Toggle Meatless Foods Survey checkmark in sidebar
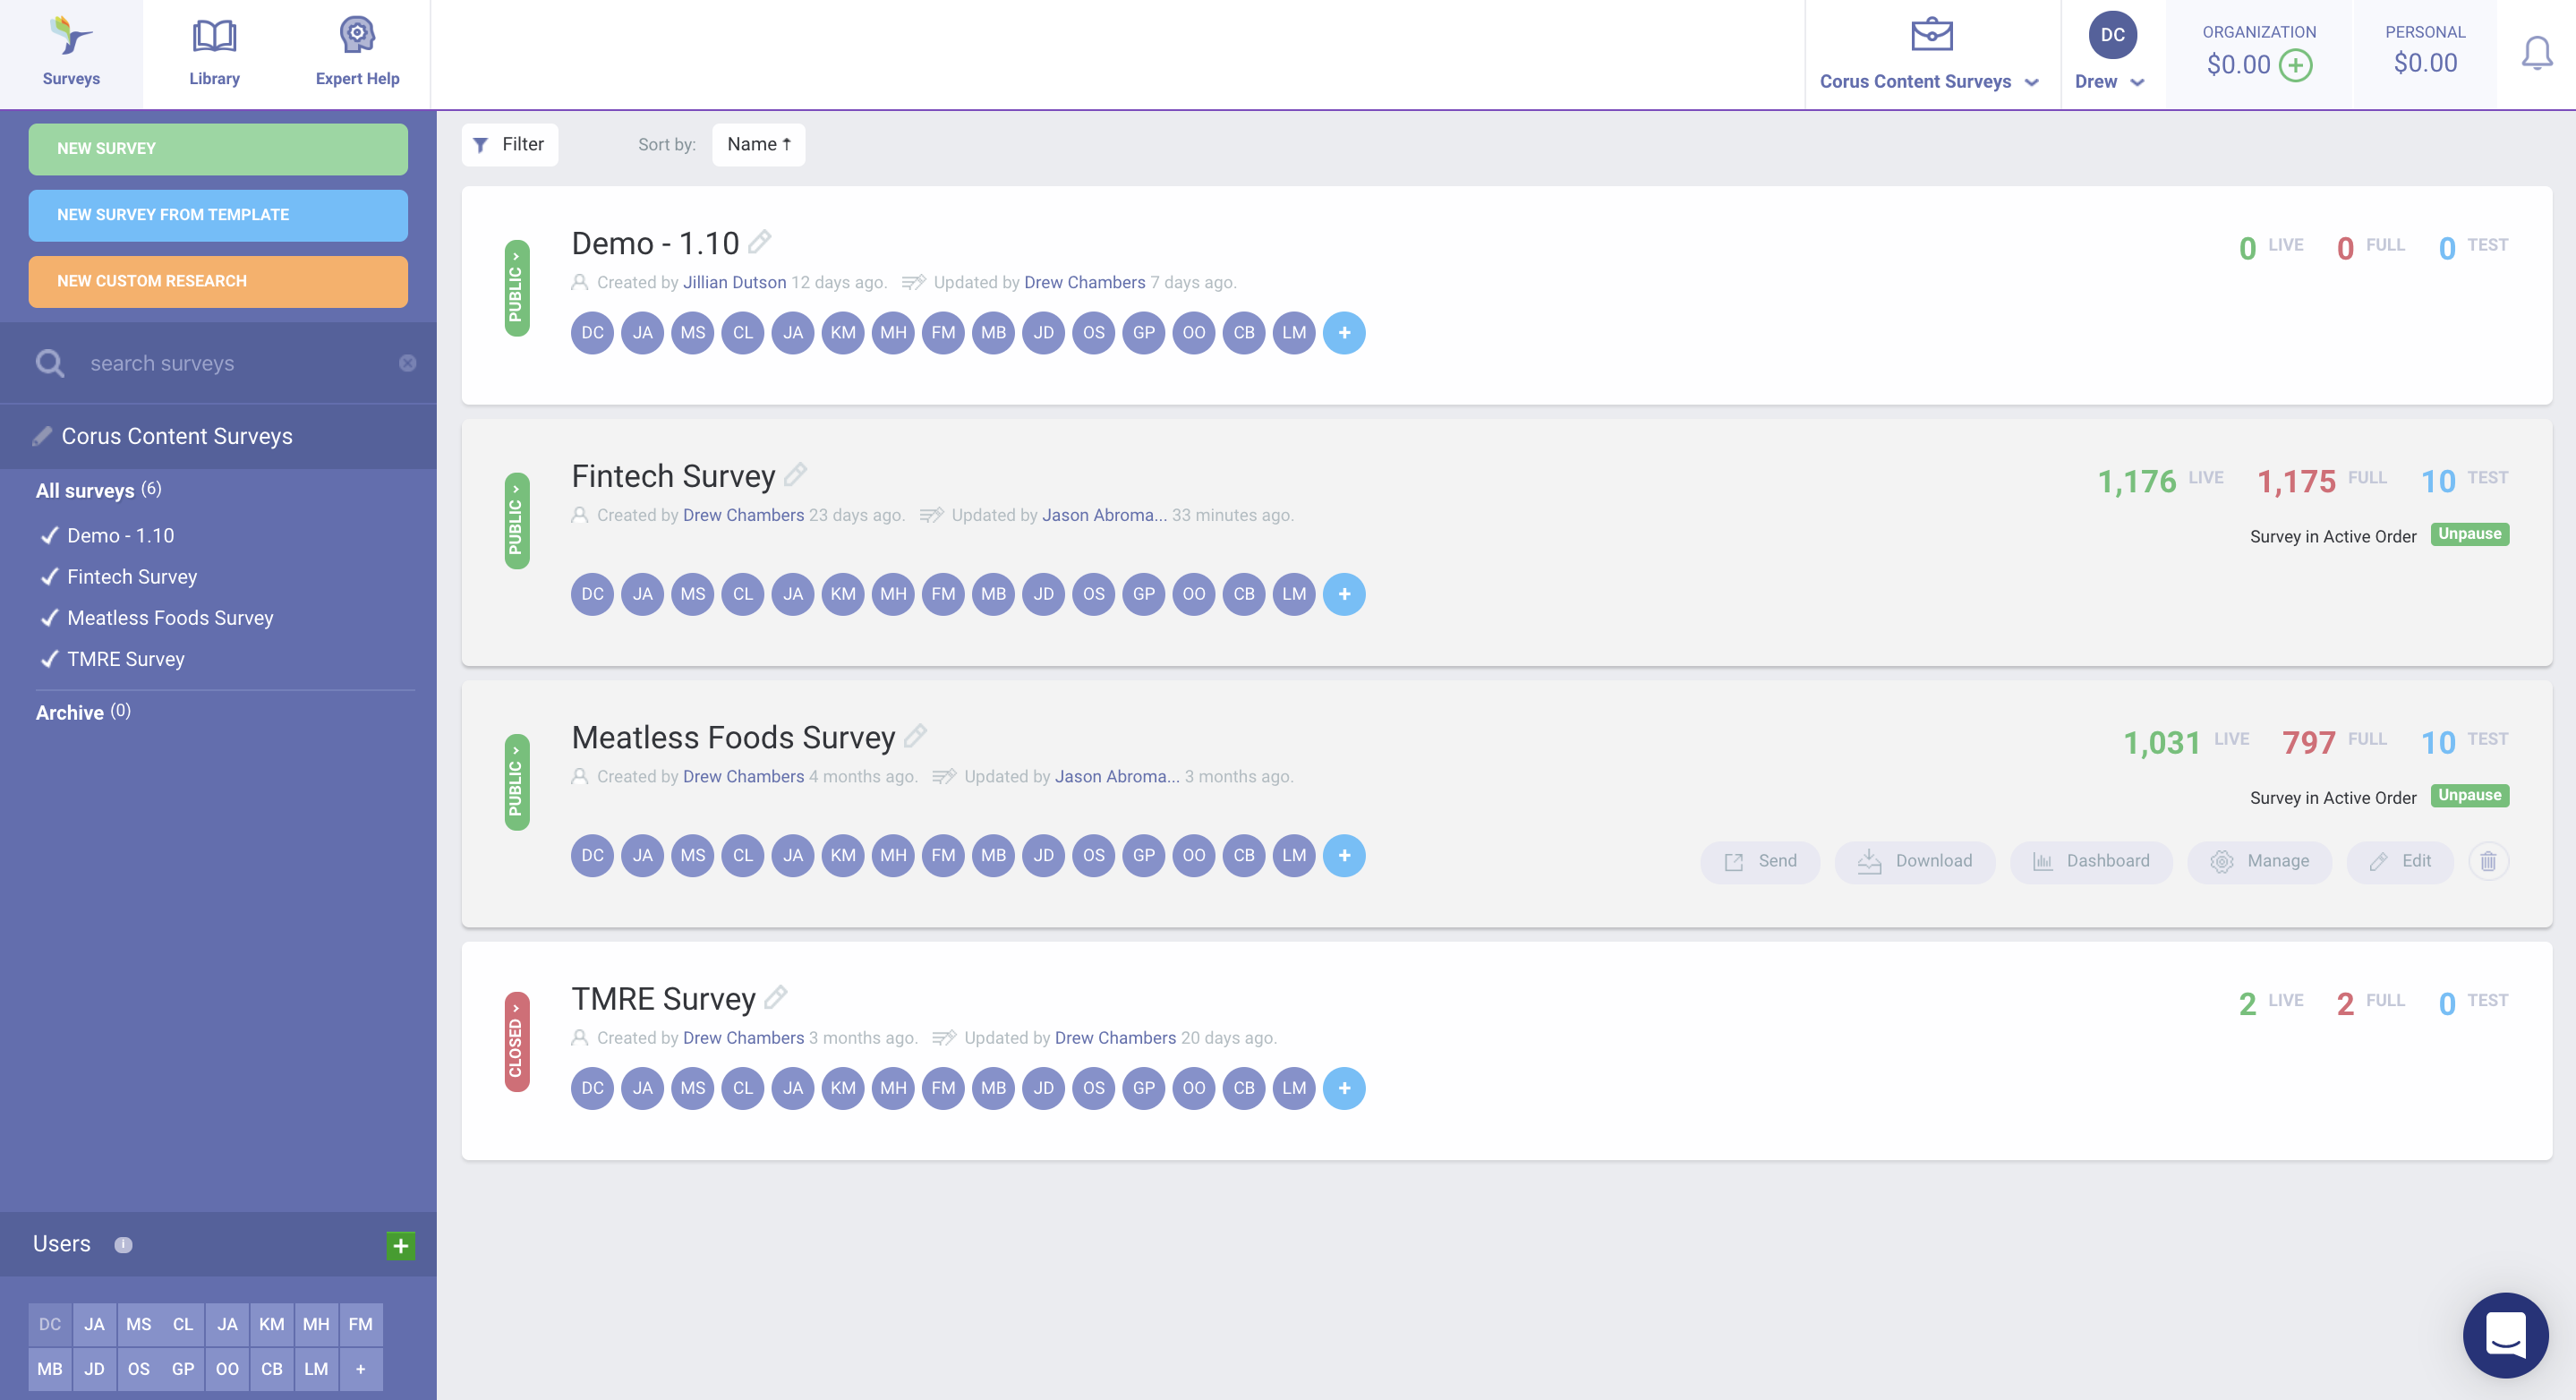The image size is (2576, 1400). [49, 618]
